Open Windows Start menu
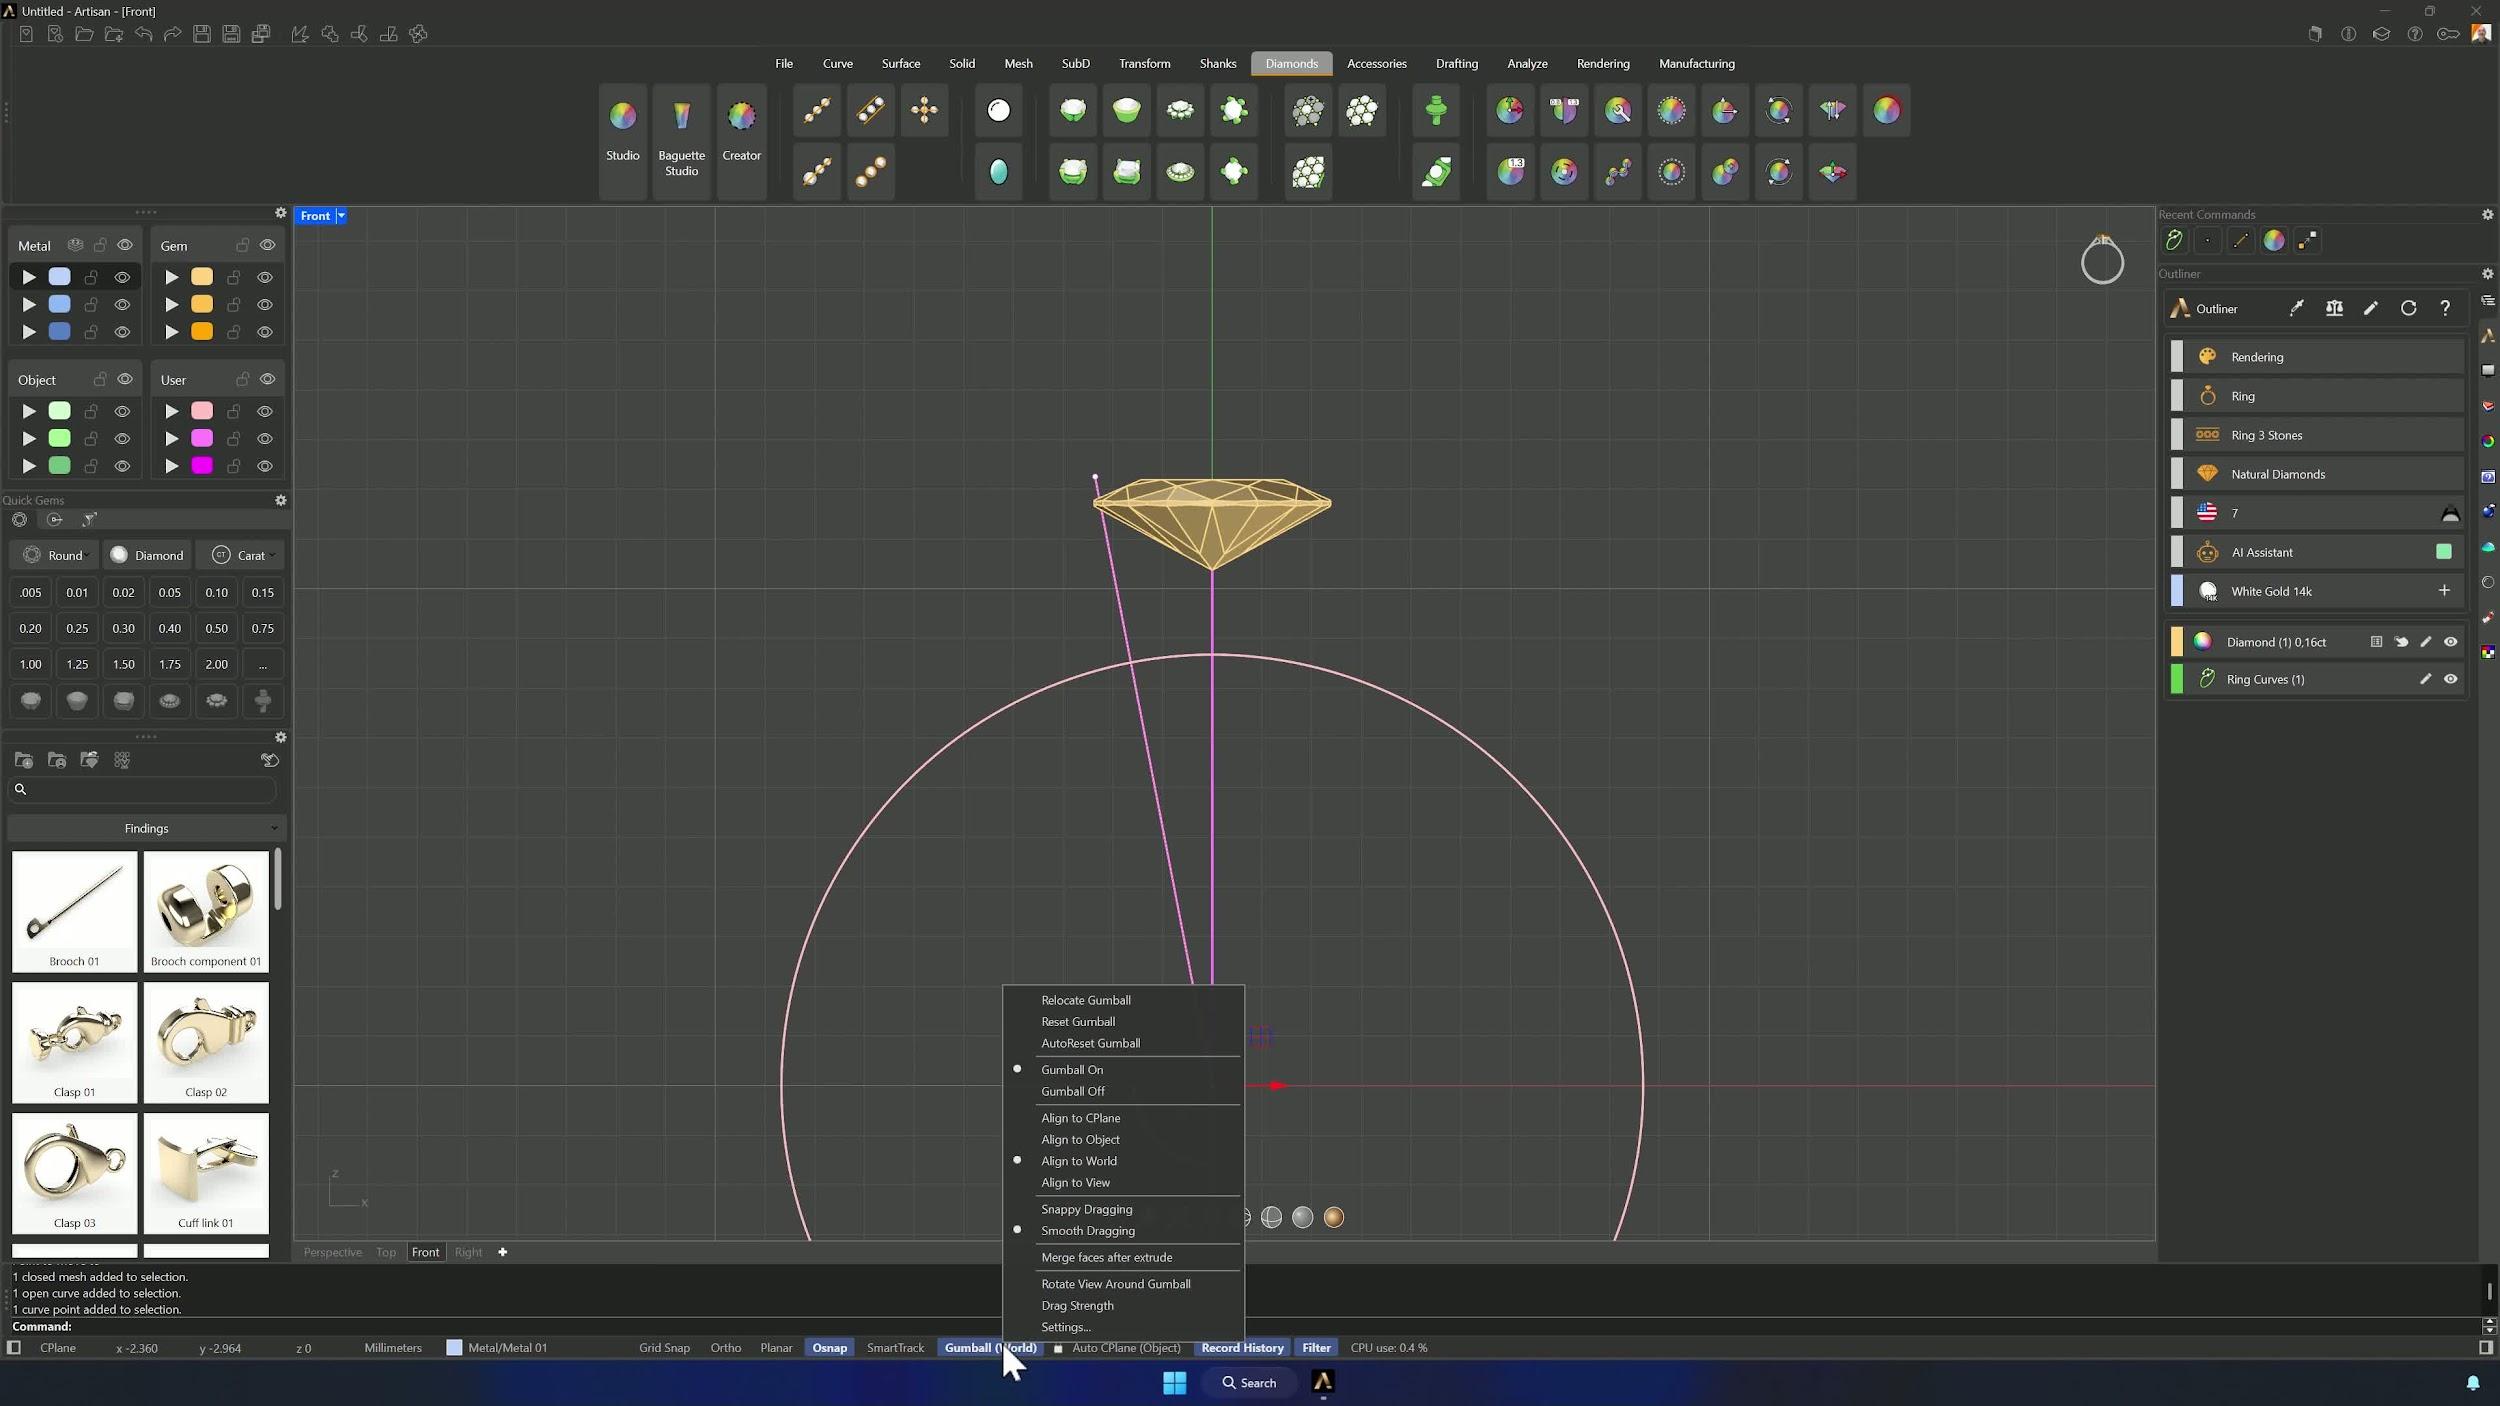 point(1174,1382)
